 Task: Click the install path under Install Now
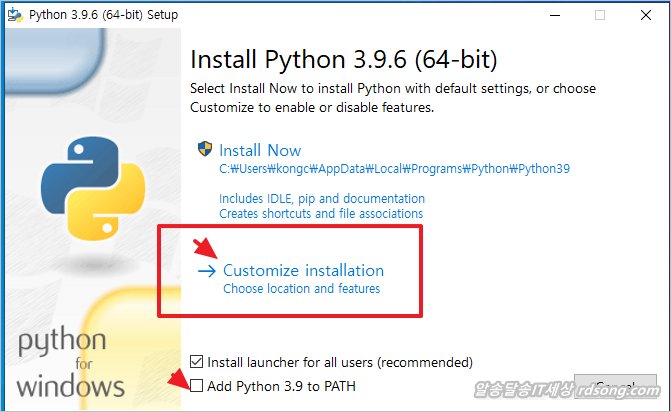(394, 169)
